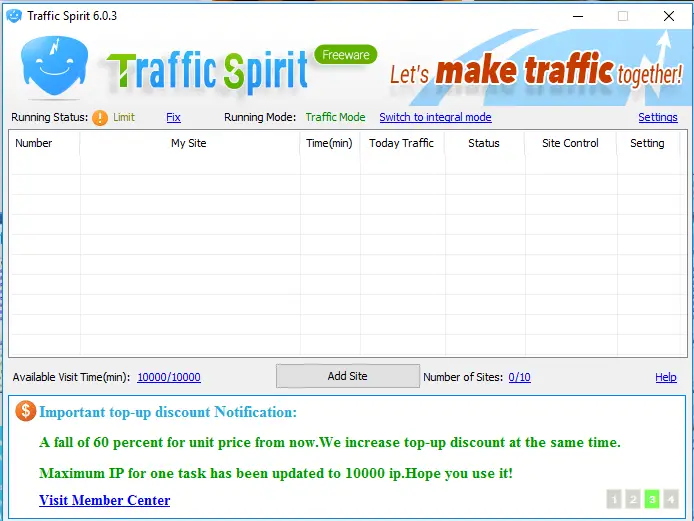Click the orange Limit warning icon
Viewport: 694px width, 521px height.
click(x=100, y=118)
